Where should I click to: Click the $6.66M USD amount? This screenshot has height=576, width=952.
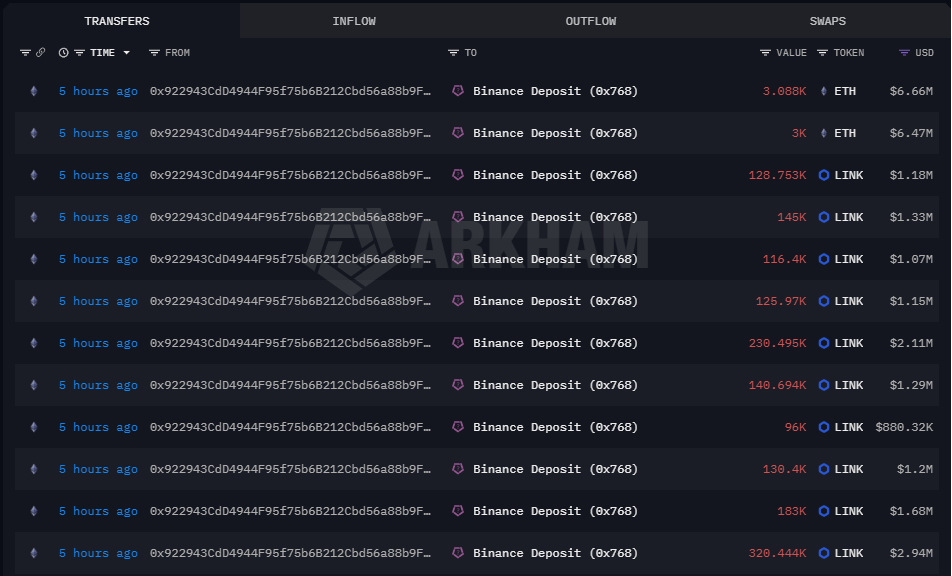click(x=911, y=91)
